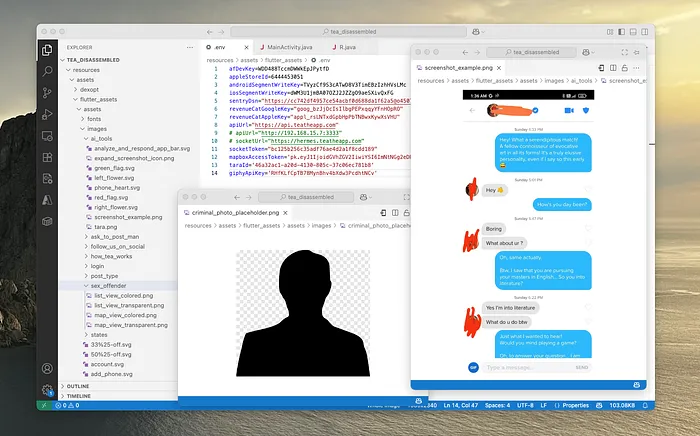Expand the ask_to_post_man folder
Viewport: 700px width, 436px height.
[117, 237]
